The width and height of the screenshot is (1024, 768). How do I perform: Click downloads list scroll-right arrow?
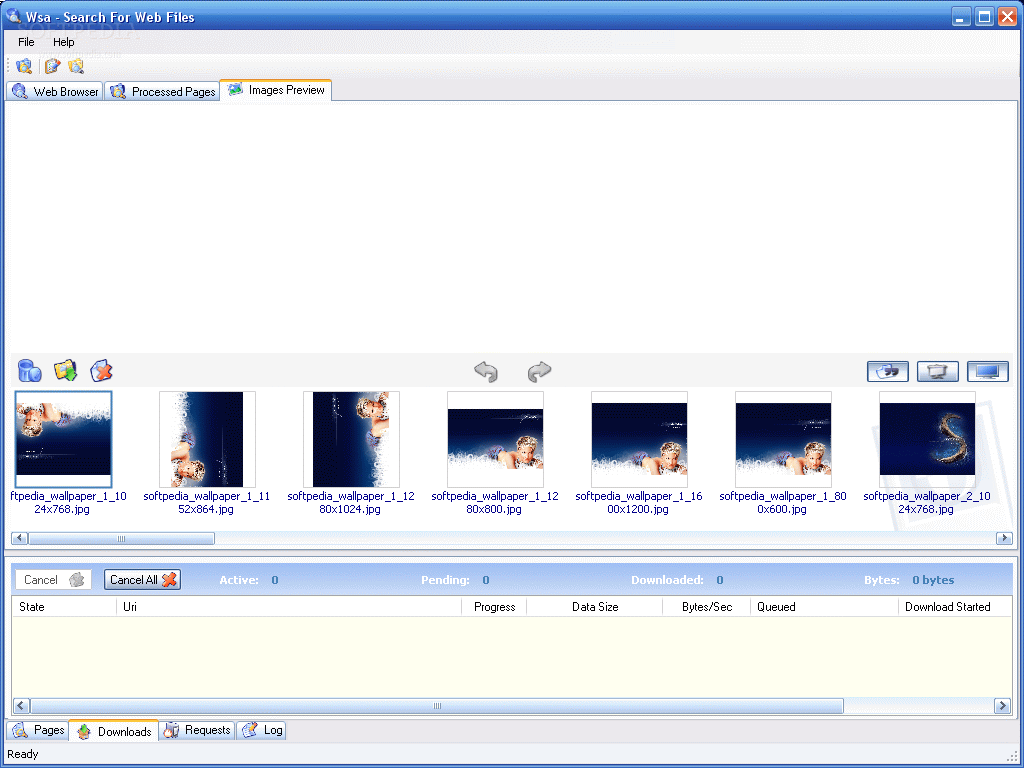(1002, 705)
